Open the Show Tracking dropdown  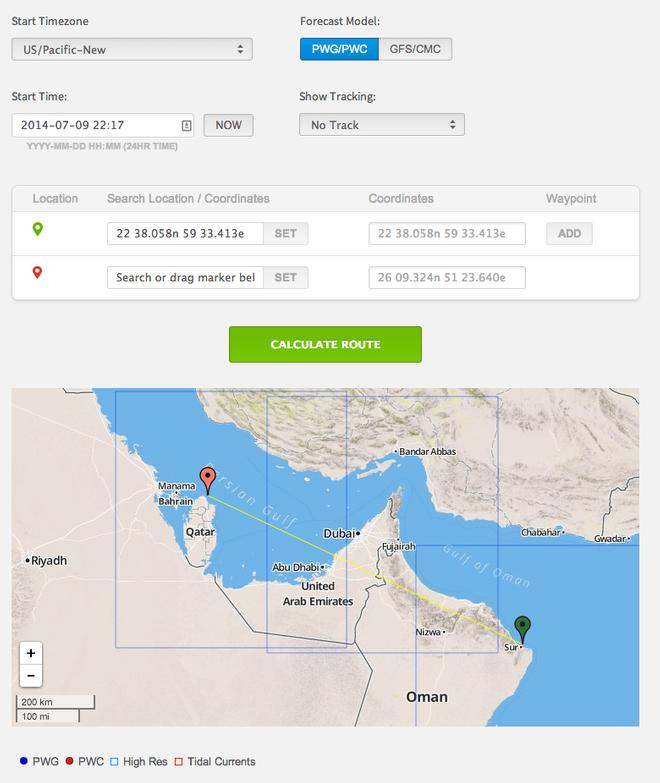click(382, 125)
